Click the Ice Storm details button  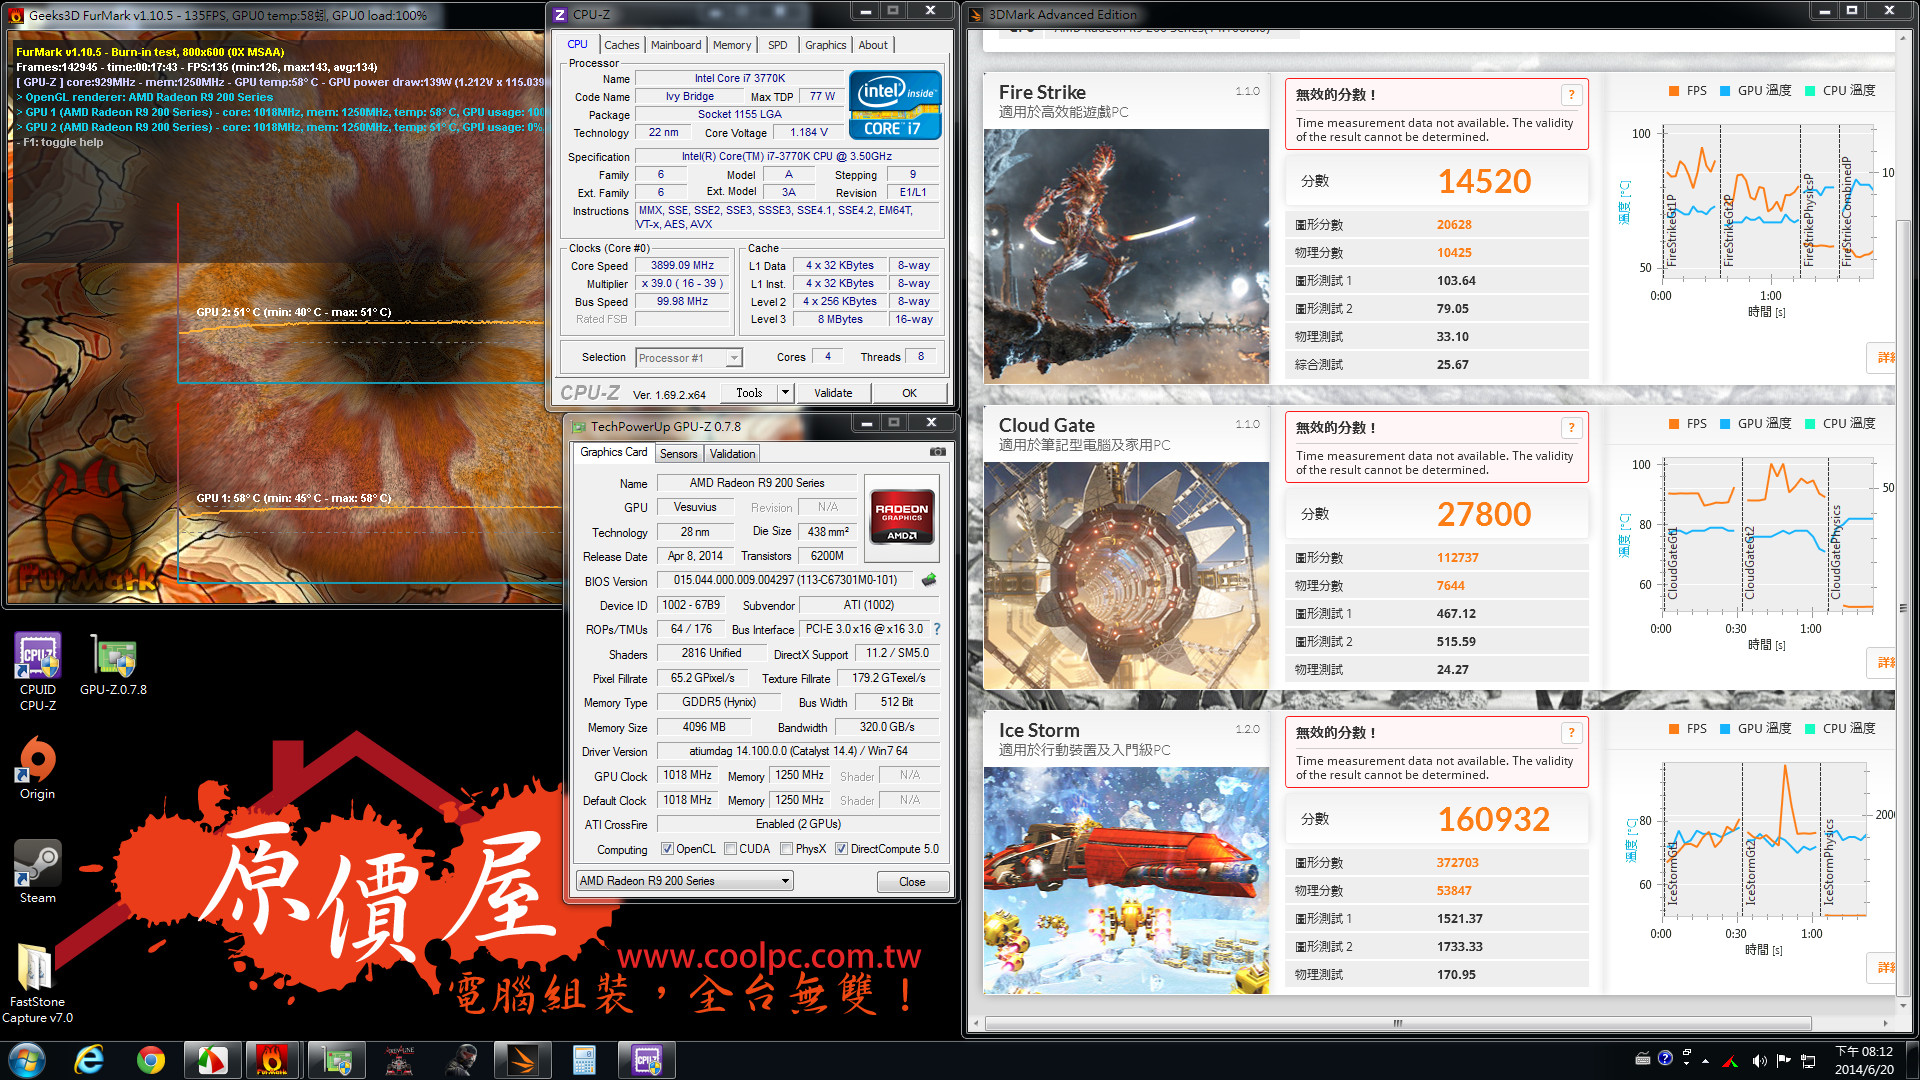coord(1883,968)
